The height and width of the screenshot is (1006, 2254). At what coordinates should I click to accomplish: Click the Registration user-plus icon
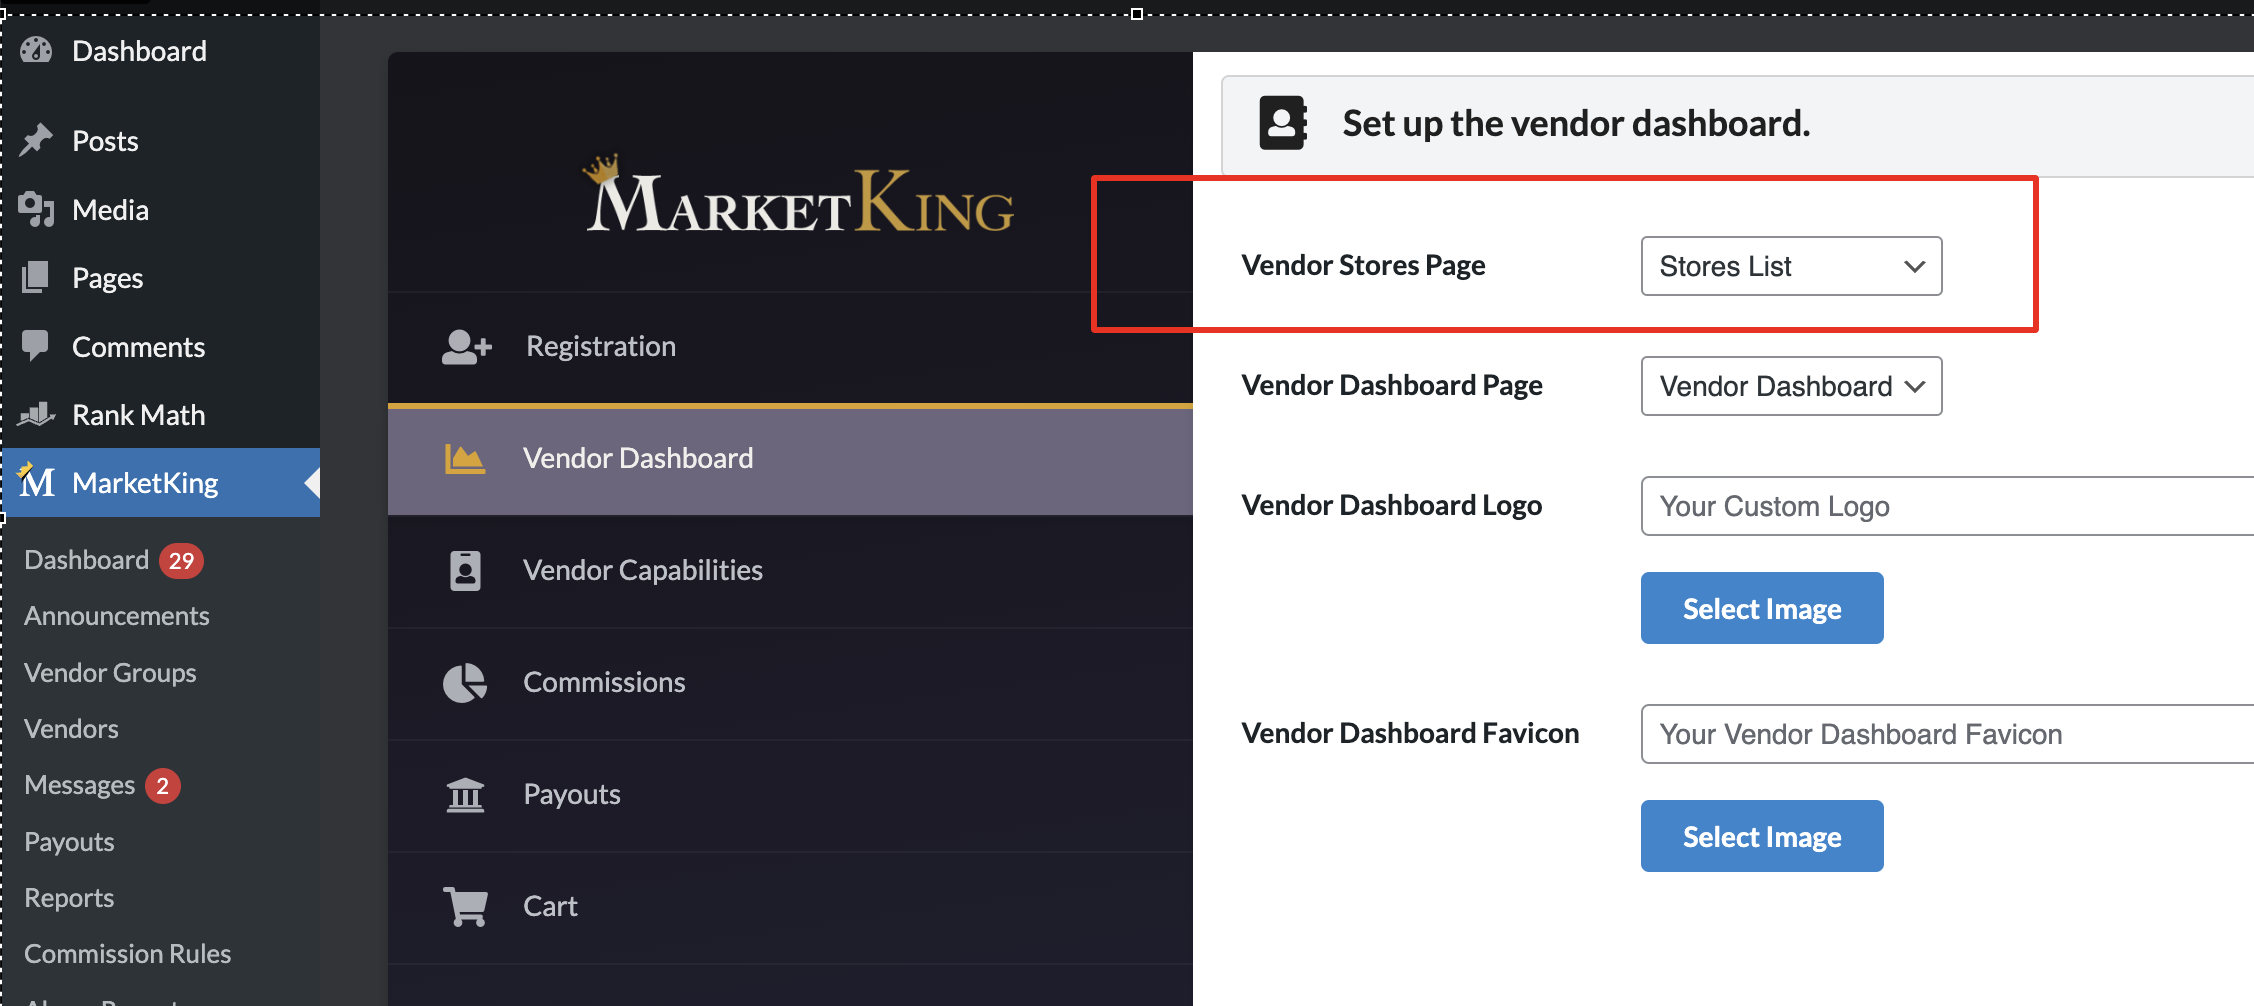pyautogui.click(x=467, y=347)
